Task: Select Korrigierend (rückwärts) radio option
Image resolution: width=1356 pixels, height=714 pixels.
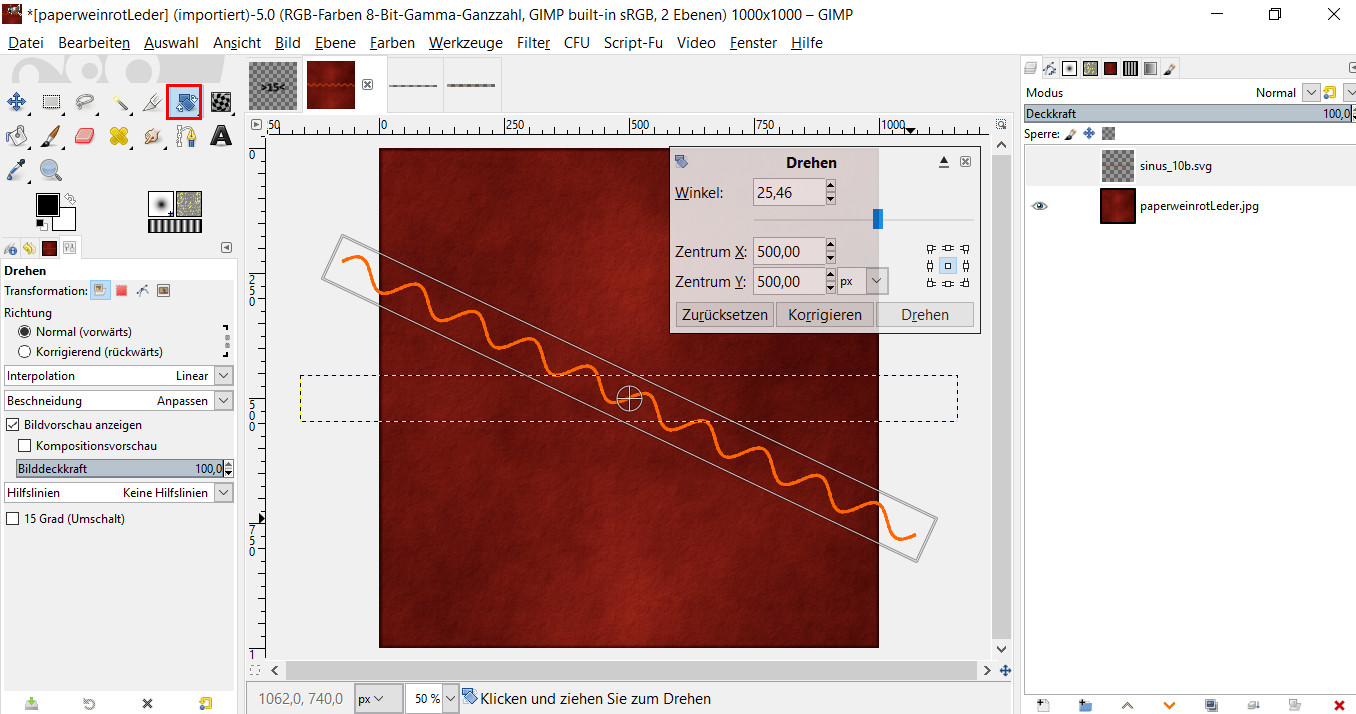Action: pos(25,352)
